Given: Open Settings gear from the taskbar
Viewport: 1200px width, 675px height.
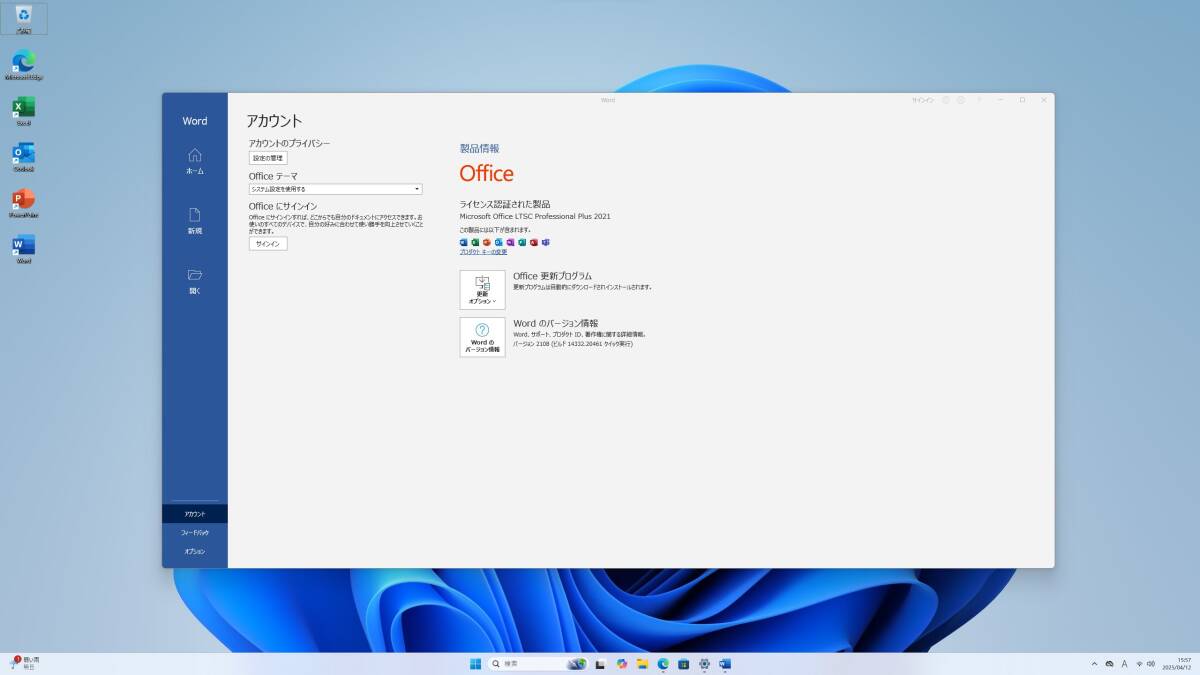Looking at the screenshot, I should pyautogui.click(x=705, y=664).
